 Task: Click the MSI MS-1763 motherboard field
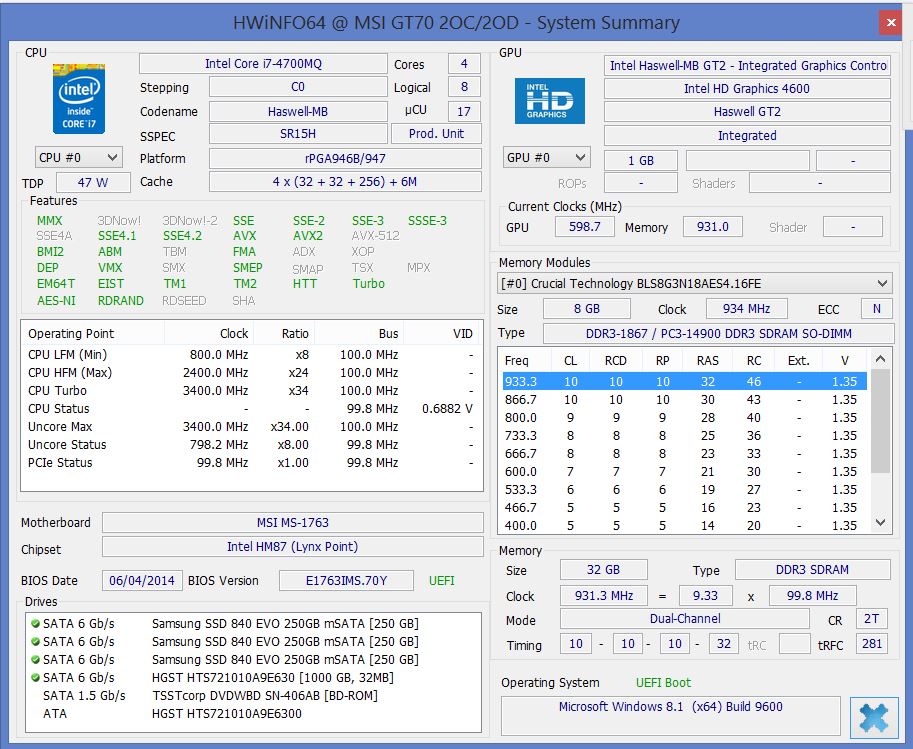click(293, 522)
